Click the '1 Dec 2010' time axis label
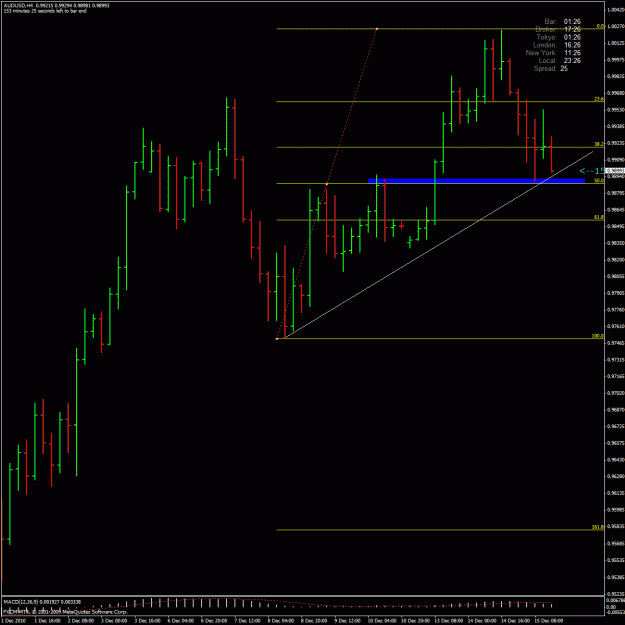Viewport: 625px width, 625px height. click(x=14, y=621)
